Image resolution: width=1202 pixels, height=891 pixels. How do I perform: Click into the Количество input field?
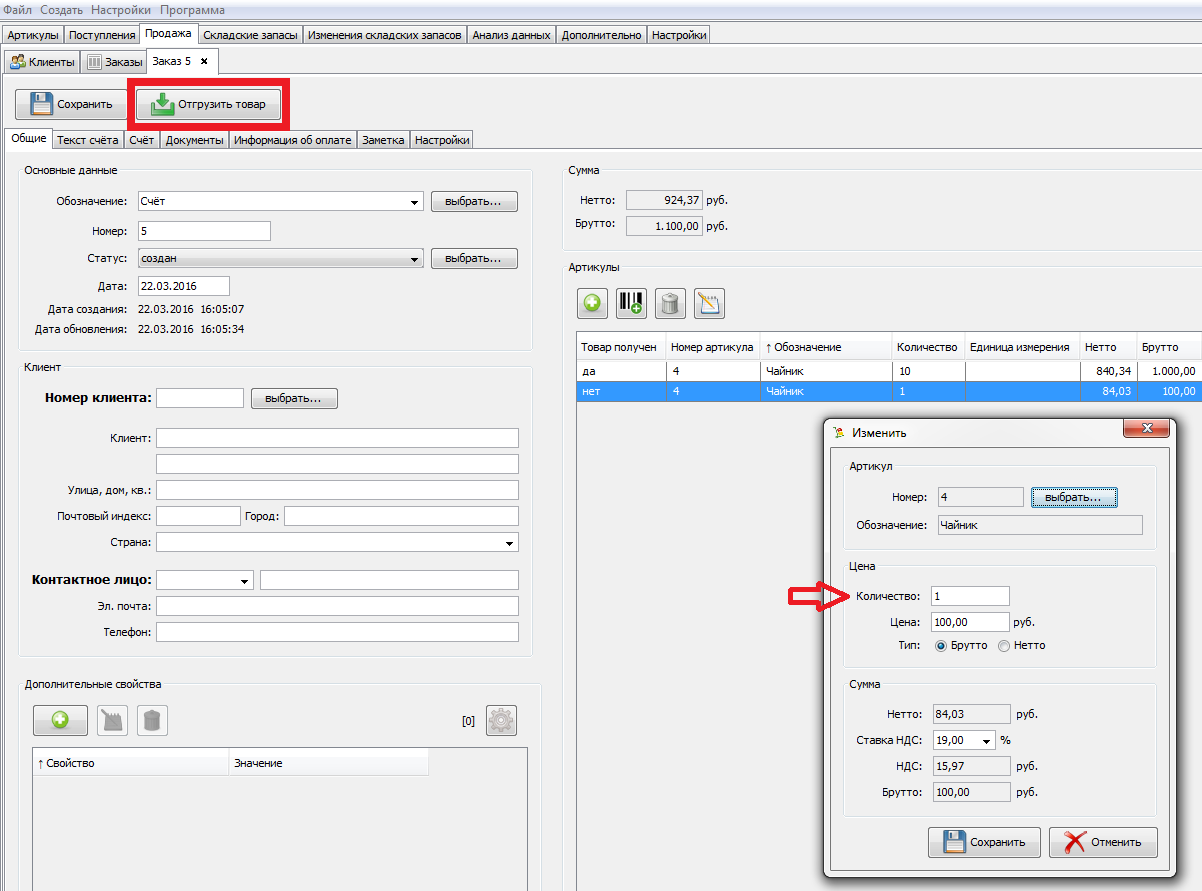pos(970,596)
